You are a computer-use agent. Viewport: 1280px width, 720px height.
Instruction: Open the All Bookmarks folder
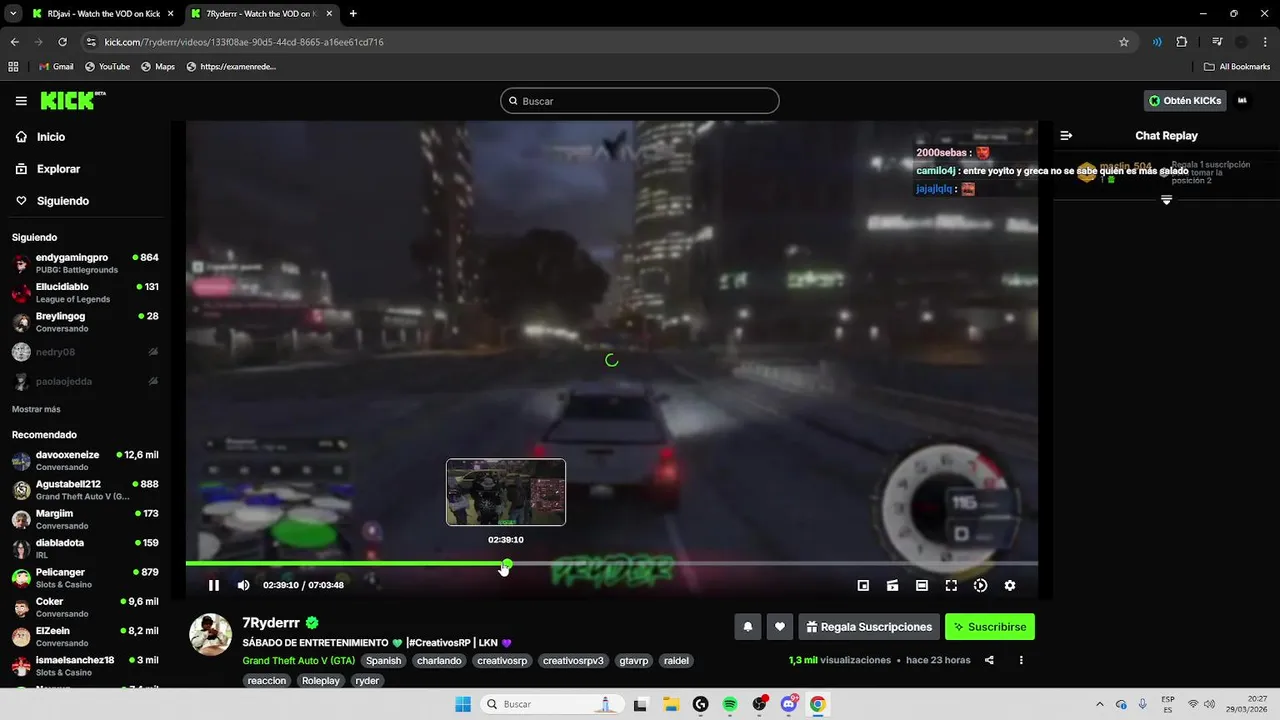pyautogui.click(x=1237, y=67)
